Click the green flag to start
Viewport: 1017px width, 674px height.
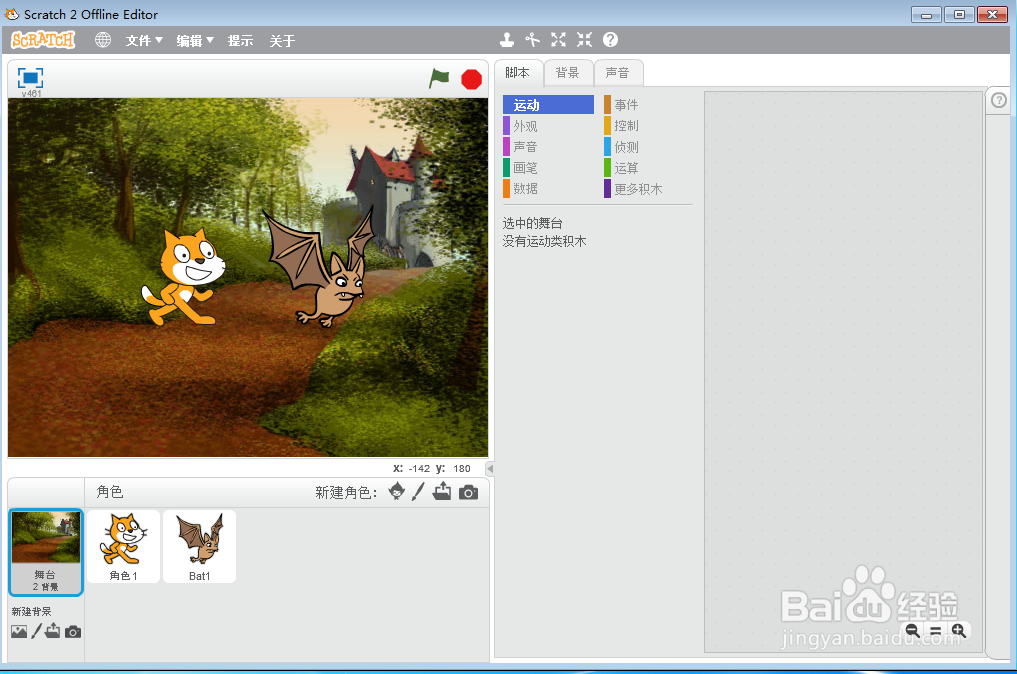point(439,78)
